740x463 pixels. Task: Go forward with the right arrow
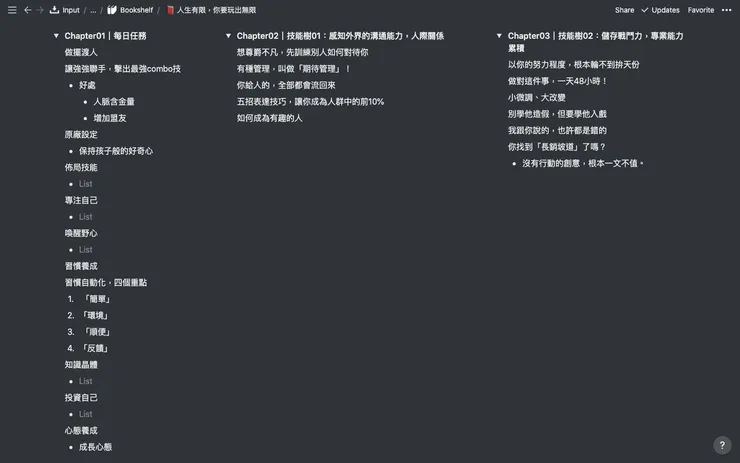40,10
